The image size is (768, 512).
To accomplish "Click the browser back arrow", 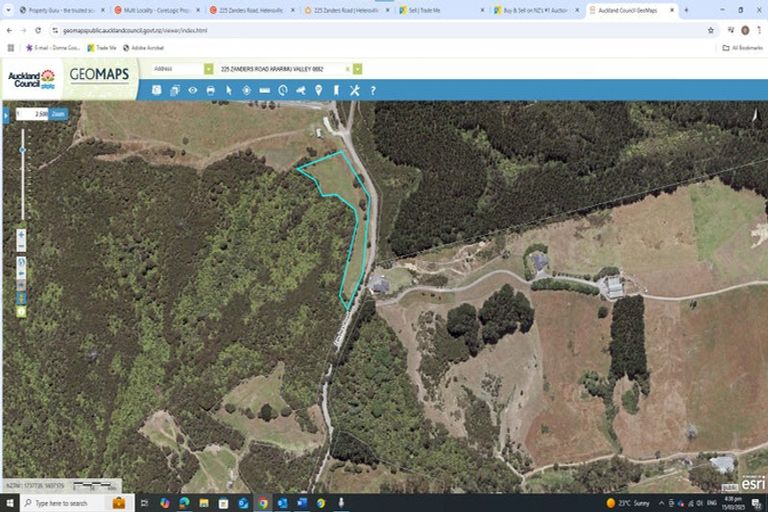I will click(9, 30).
